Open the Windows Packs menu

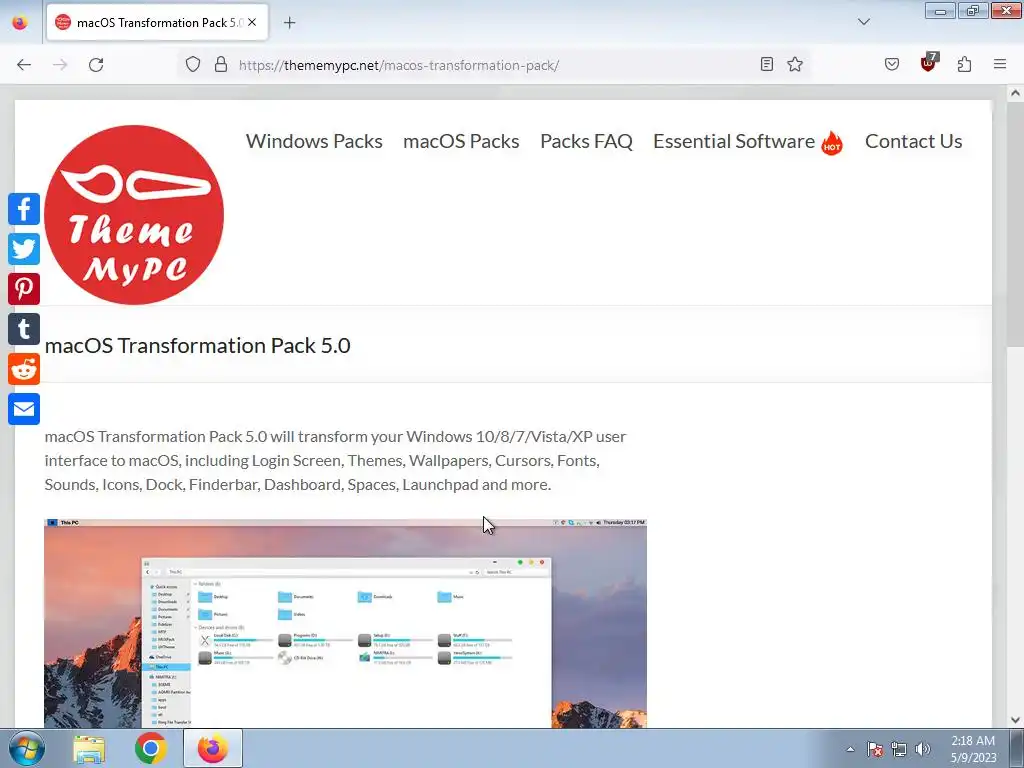314,141
